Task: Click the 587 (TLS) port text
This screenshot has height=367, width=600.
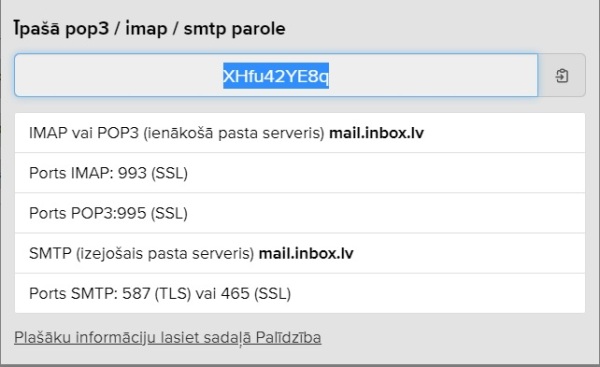Action: tap(157, 294)
